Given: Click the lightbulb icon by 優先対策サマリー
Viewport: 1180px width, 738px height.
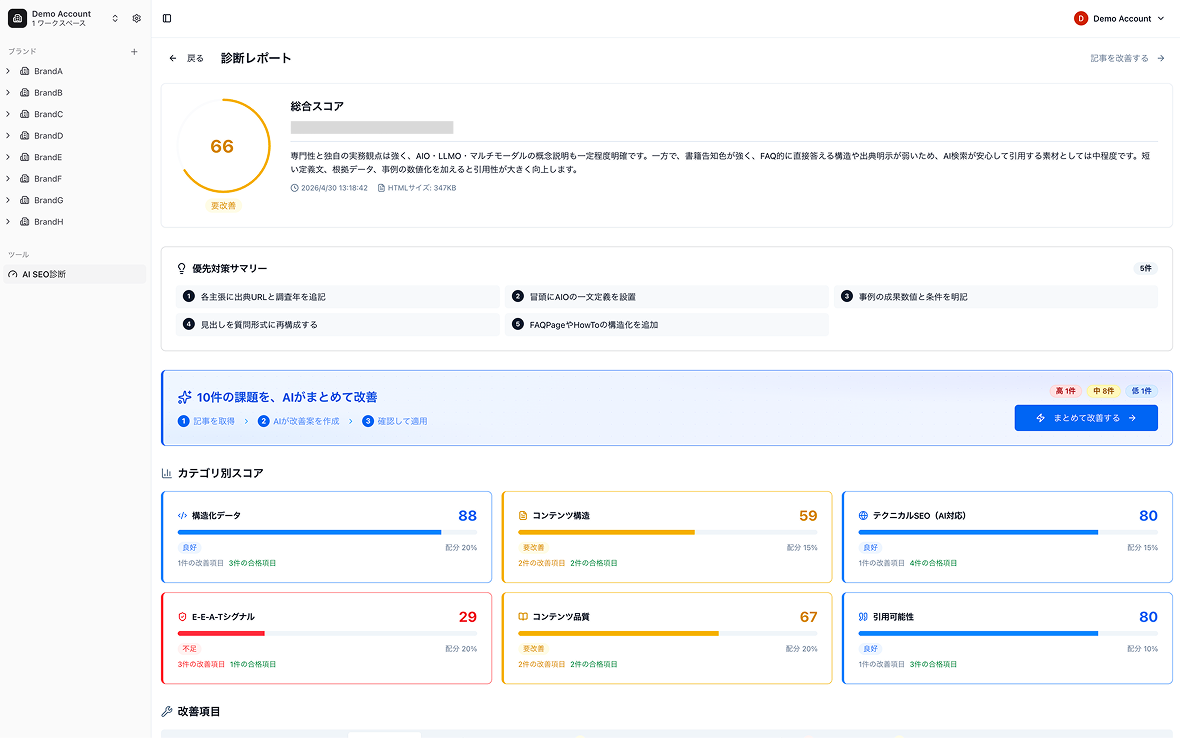Looking at the screenshot, I should (181, 269).
